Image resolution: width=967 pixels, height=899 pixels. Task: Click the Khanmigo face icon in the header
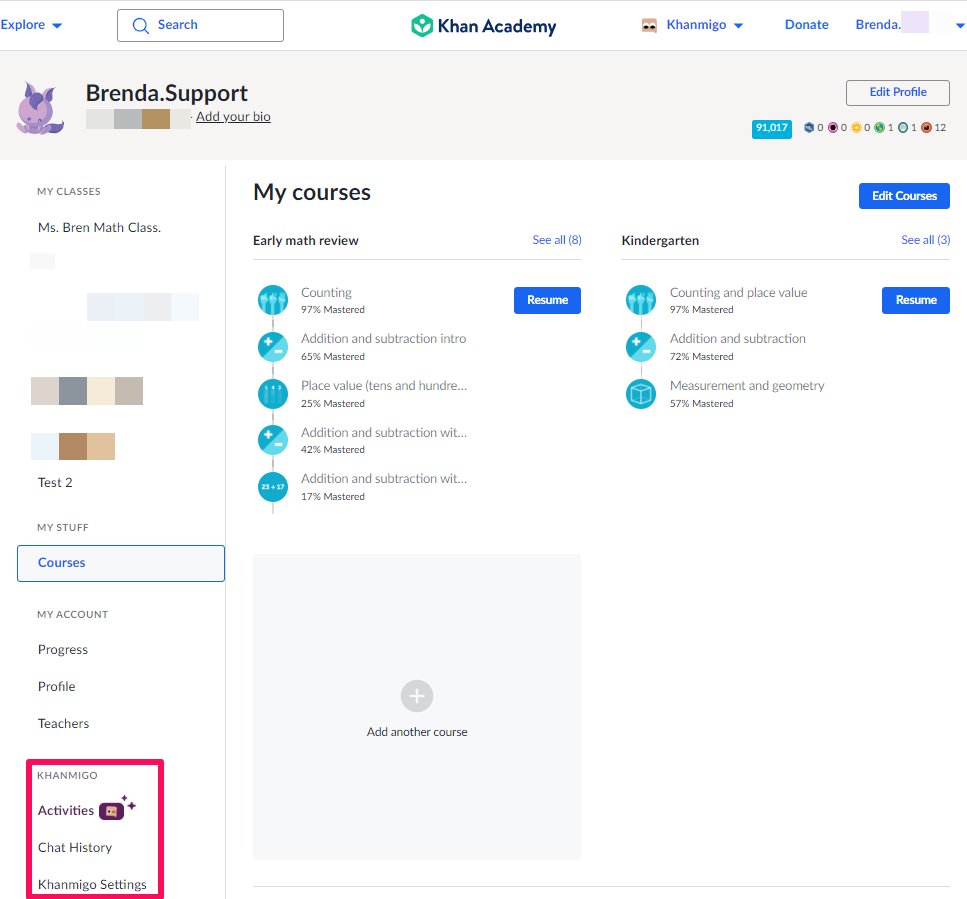tap(649, 25)
